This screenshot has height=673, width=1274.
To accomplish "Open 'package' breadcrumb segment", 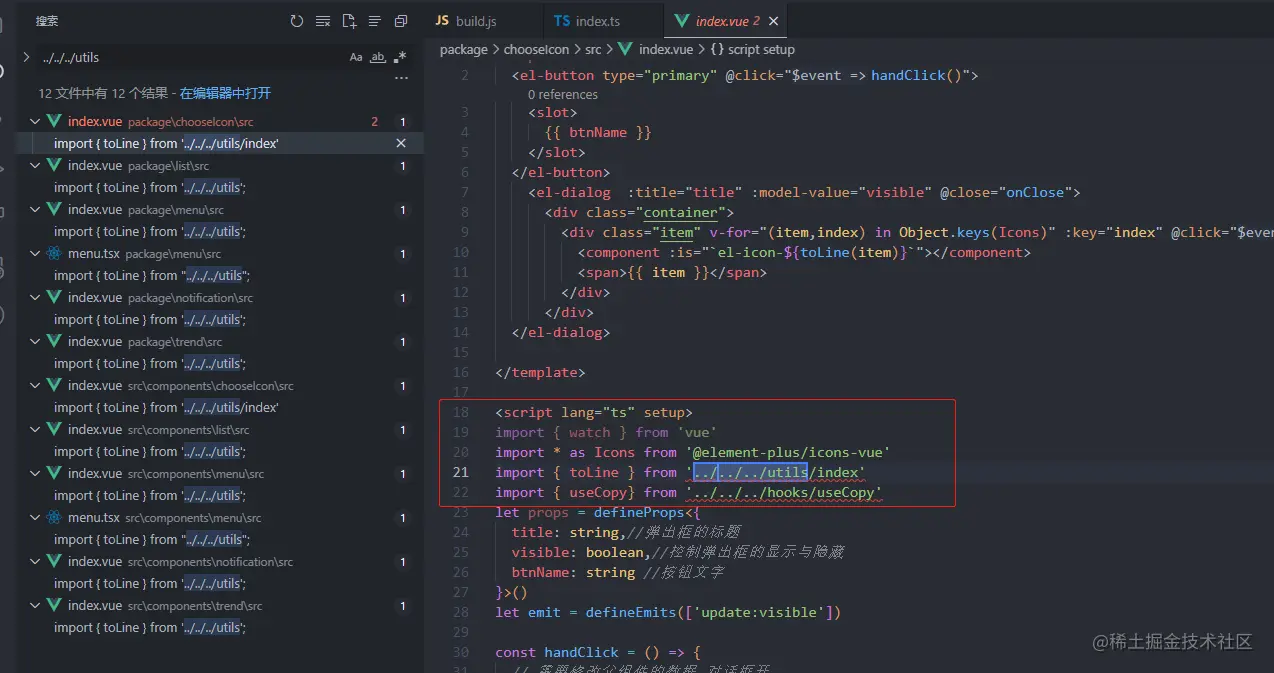I will pos(464,49).
